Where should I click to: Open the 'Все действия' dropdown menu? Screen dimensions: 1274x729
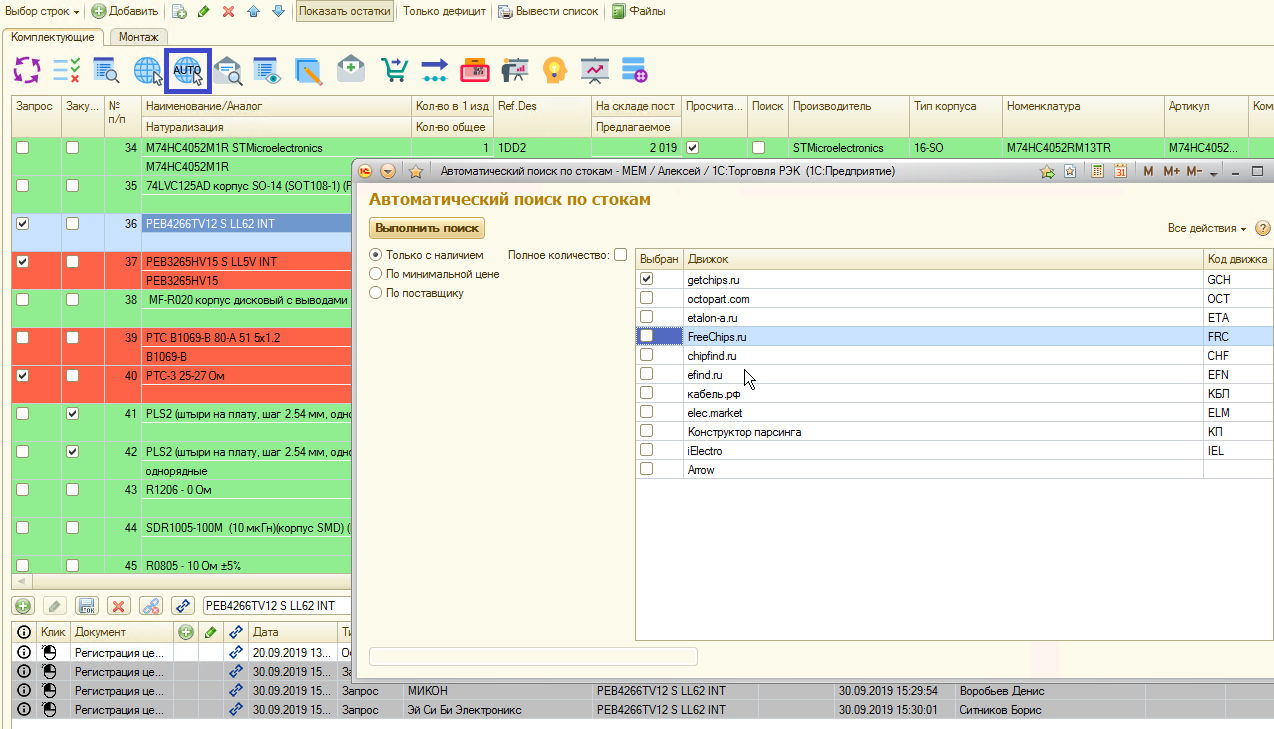(1206, 228)
